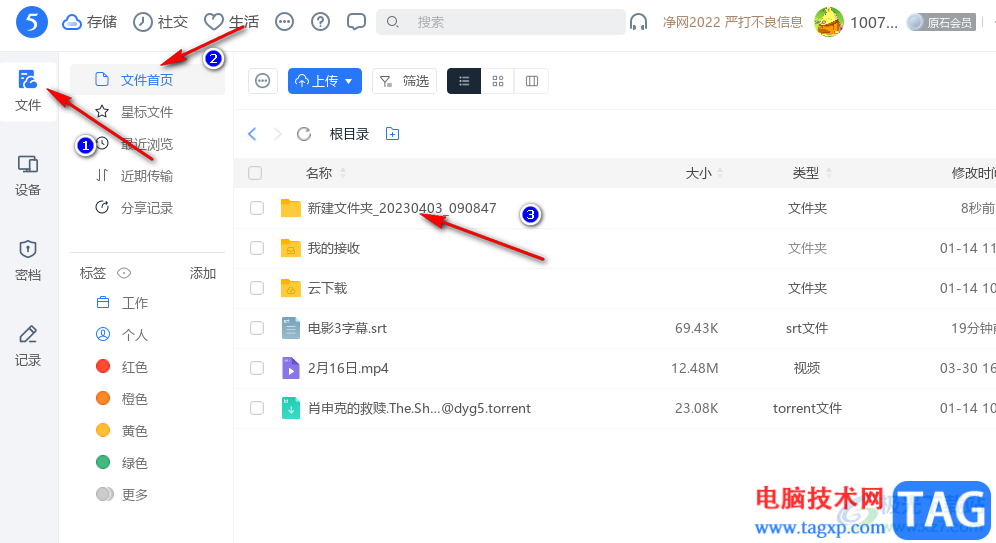Go back with the left chevron
The height and width of the screenshot is (543, 996).
click(x=252, y=134)
